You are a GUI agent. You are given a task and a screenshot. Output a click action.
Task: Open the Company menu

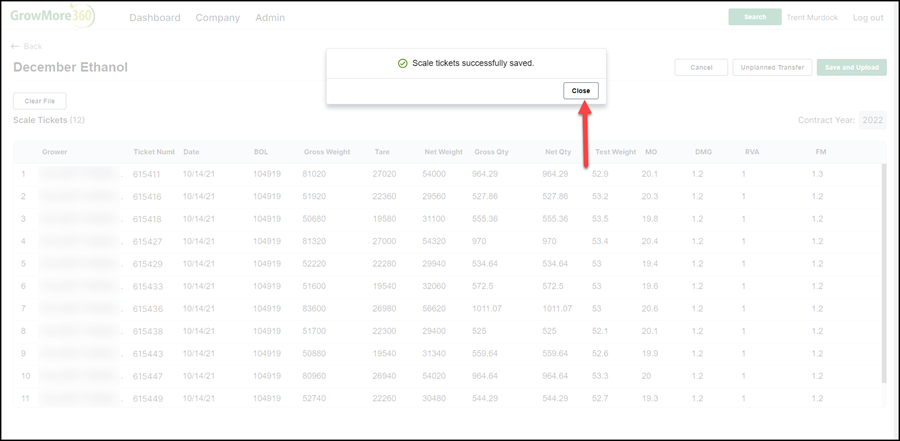218,18
